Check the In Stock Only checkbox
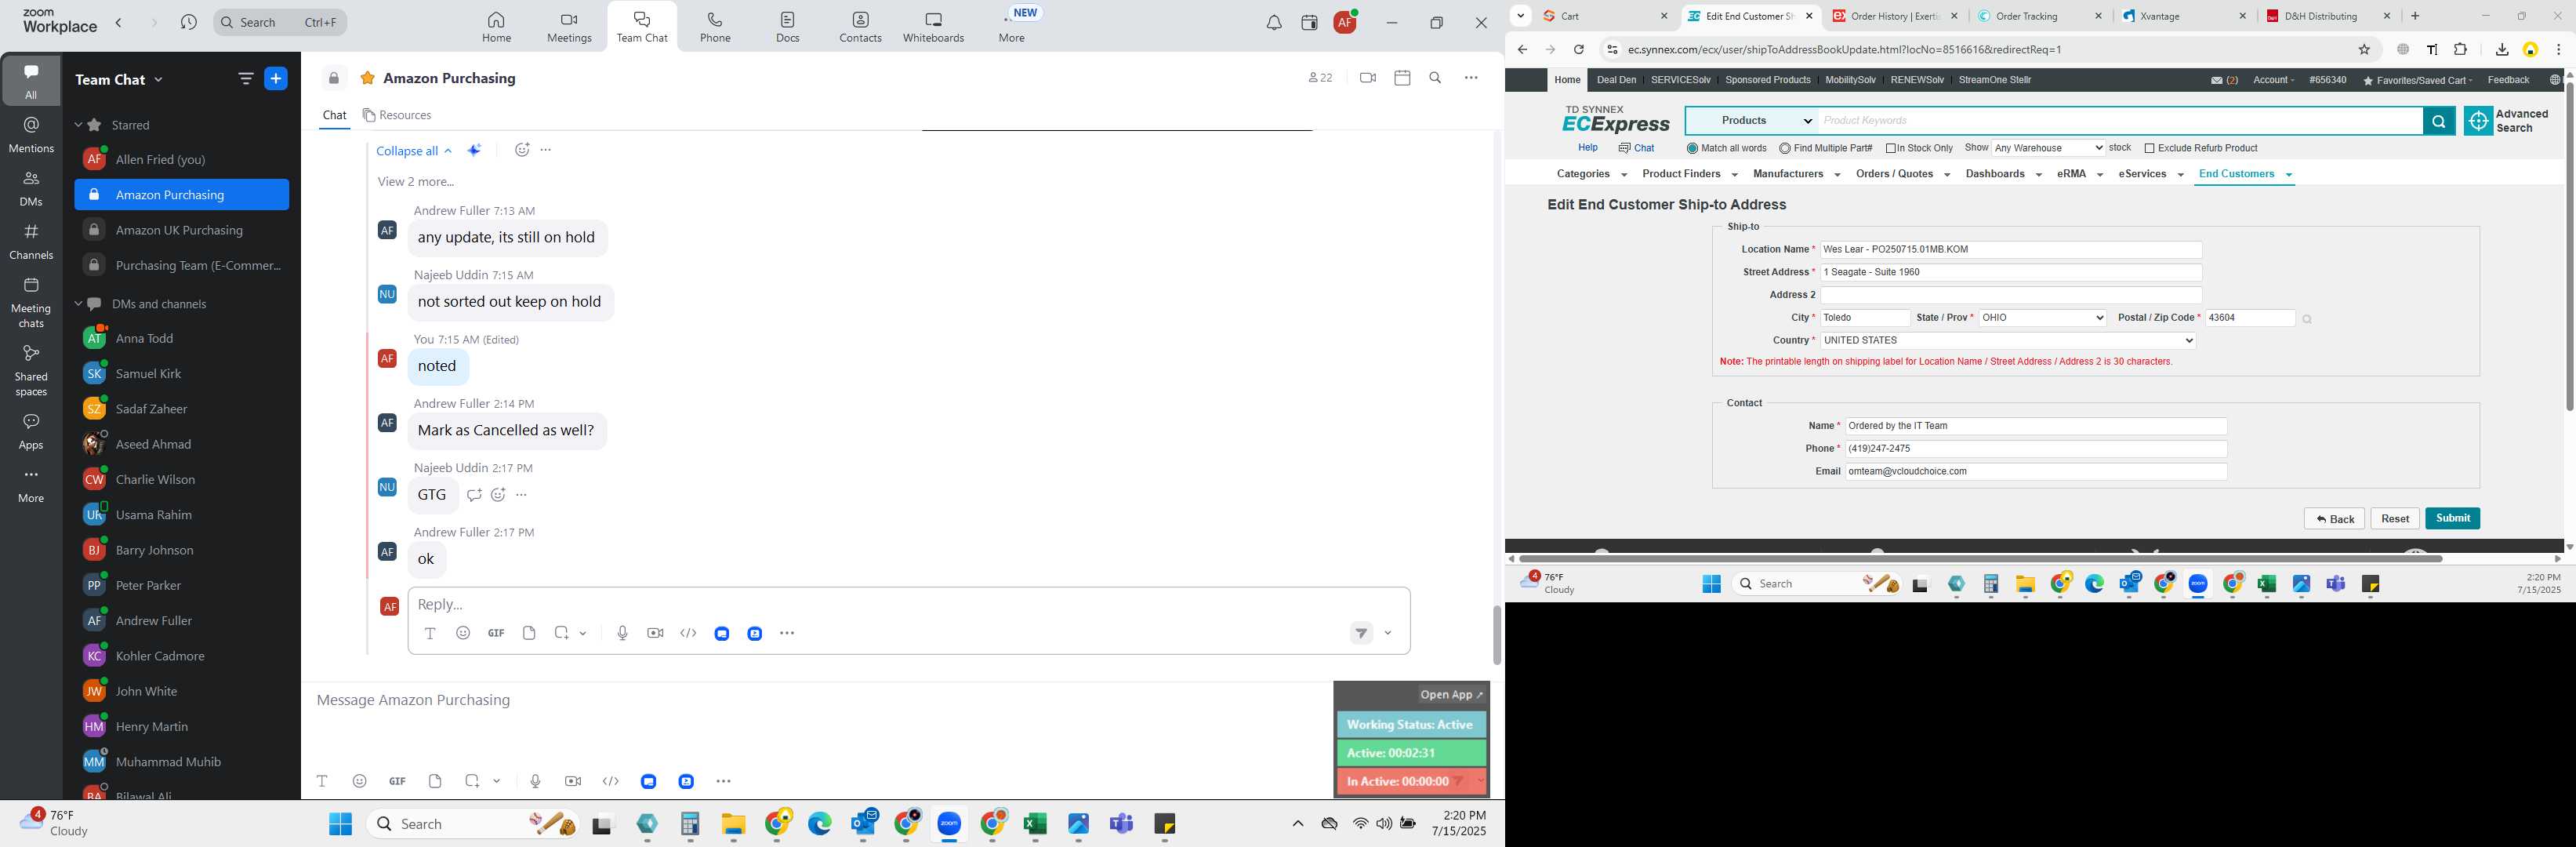2576x847 pixels. coord(1891,148)
